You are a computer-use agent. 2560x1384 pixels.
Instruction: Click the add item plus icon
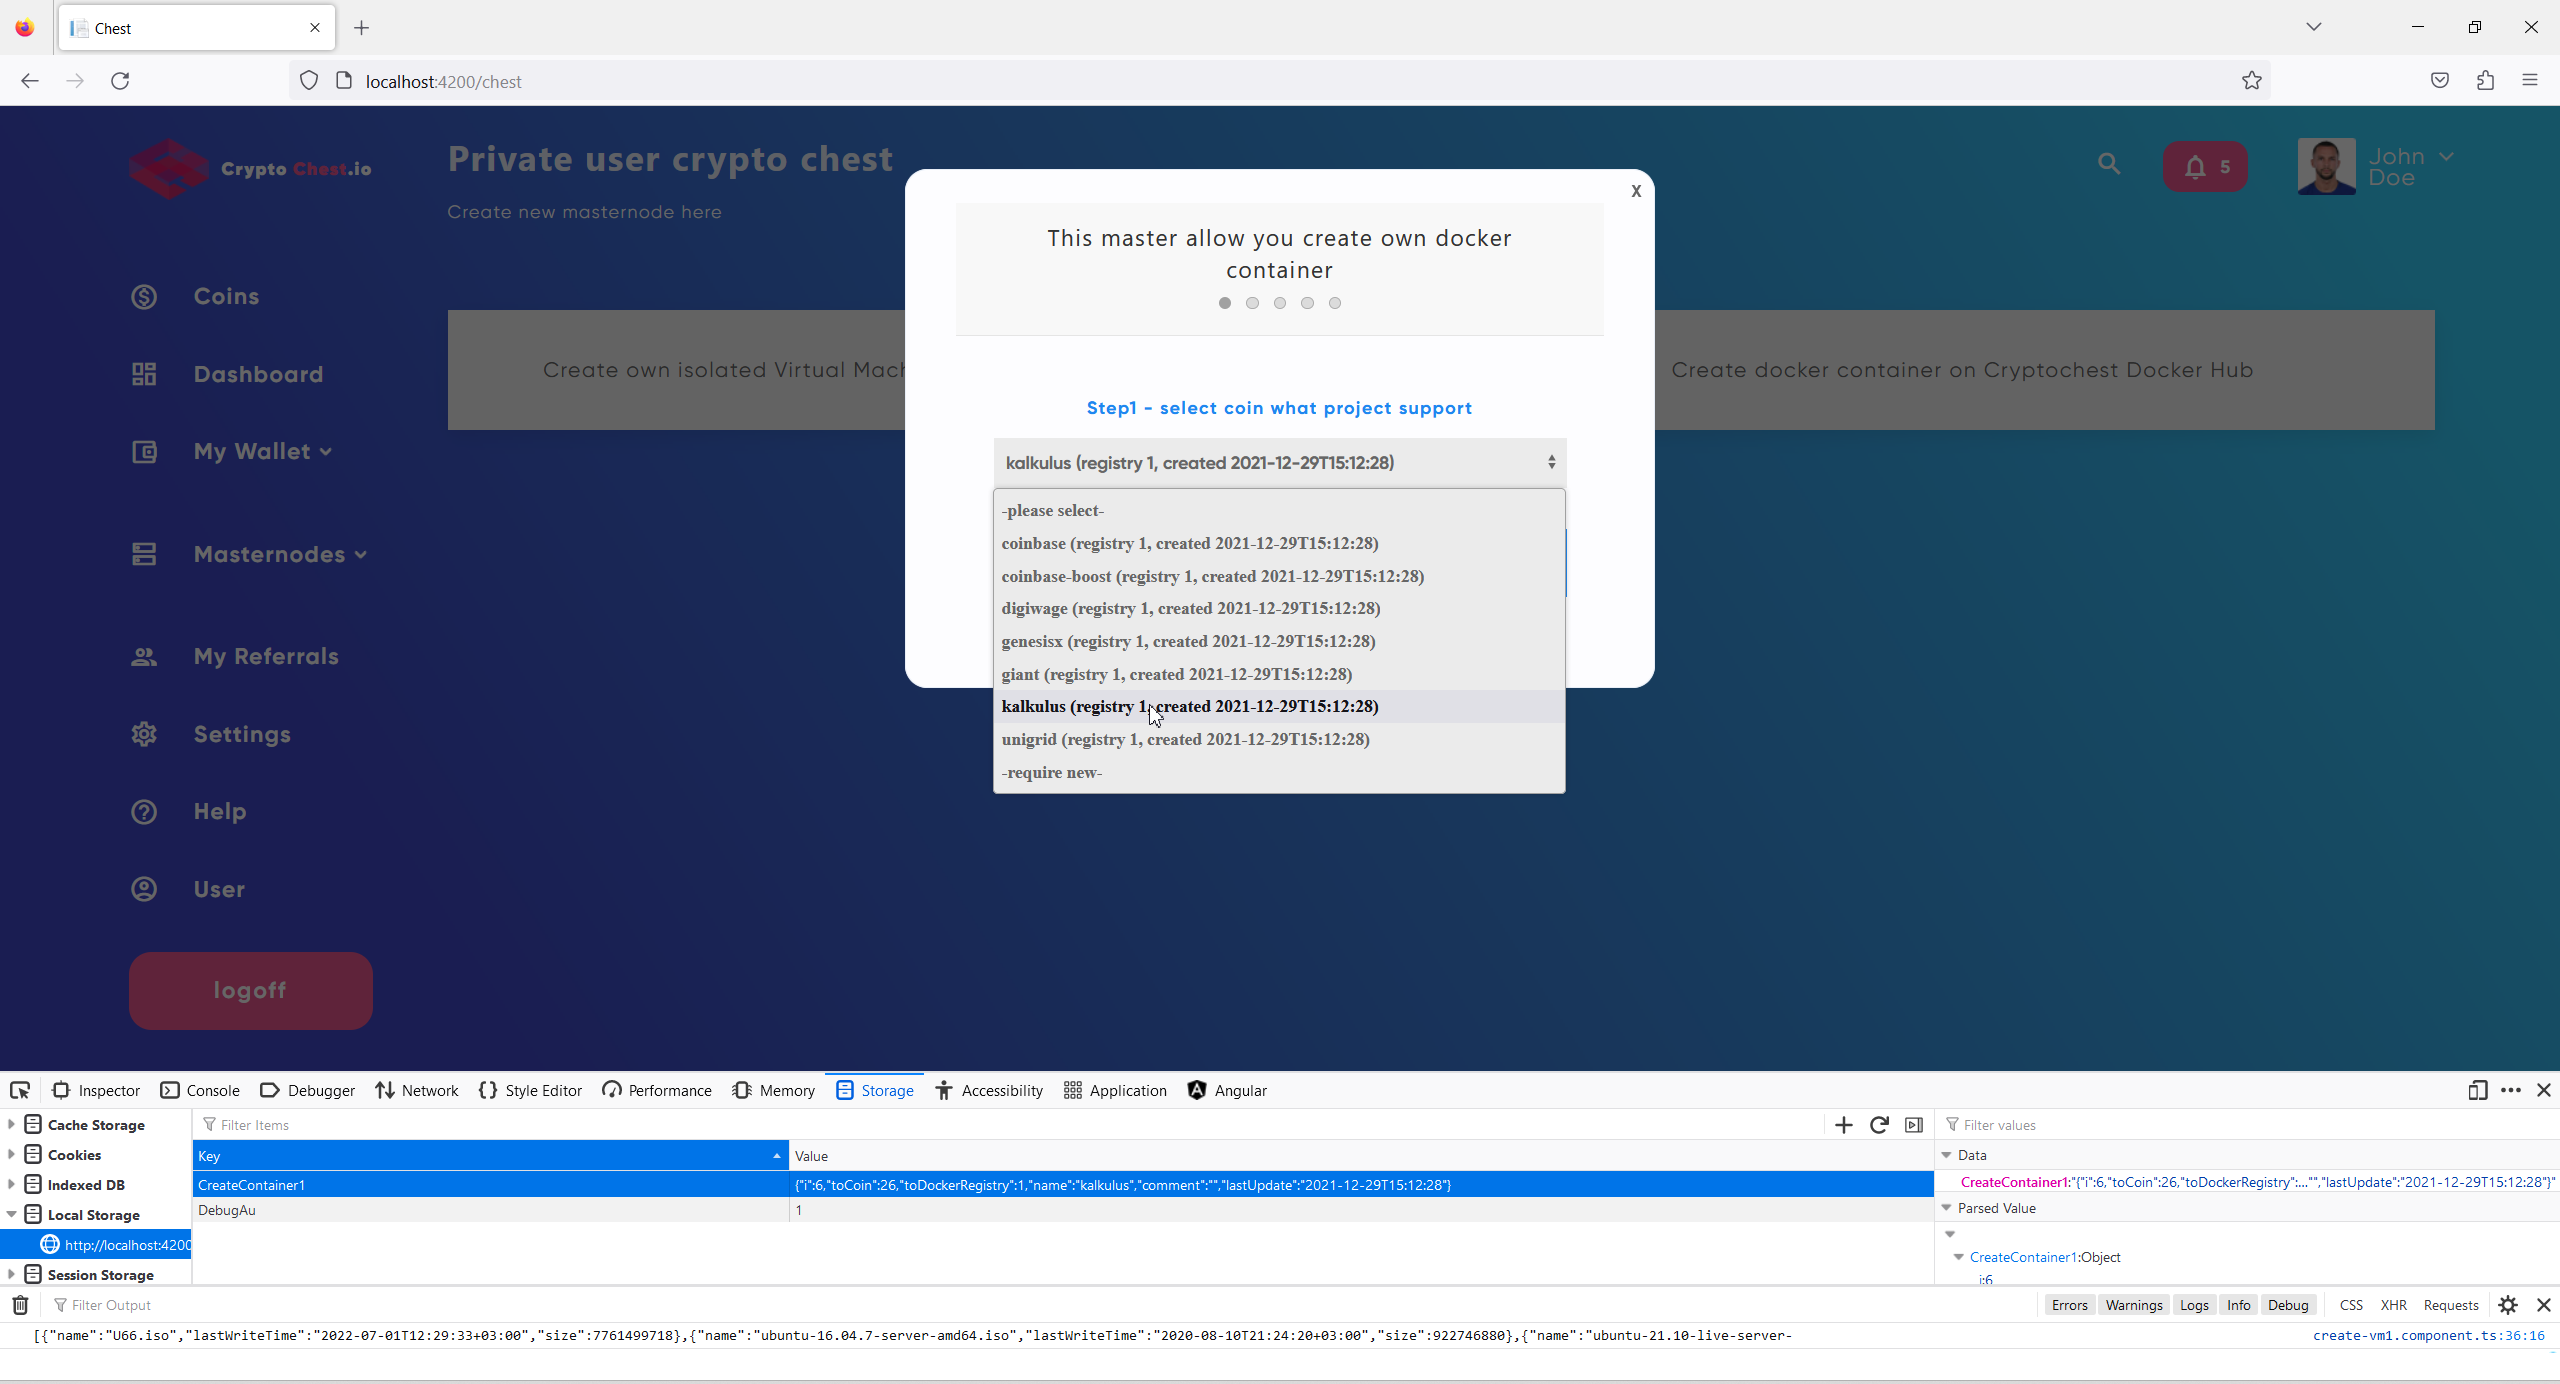1844,1125
